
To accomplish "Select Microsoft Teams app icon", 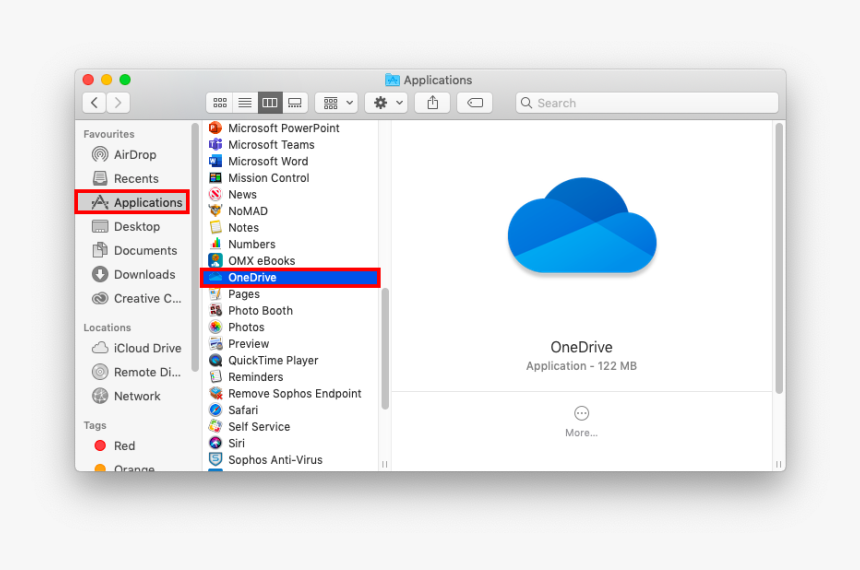I will 216,144.
